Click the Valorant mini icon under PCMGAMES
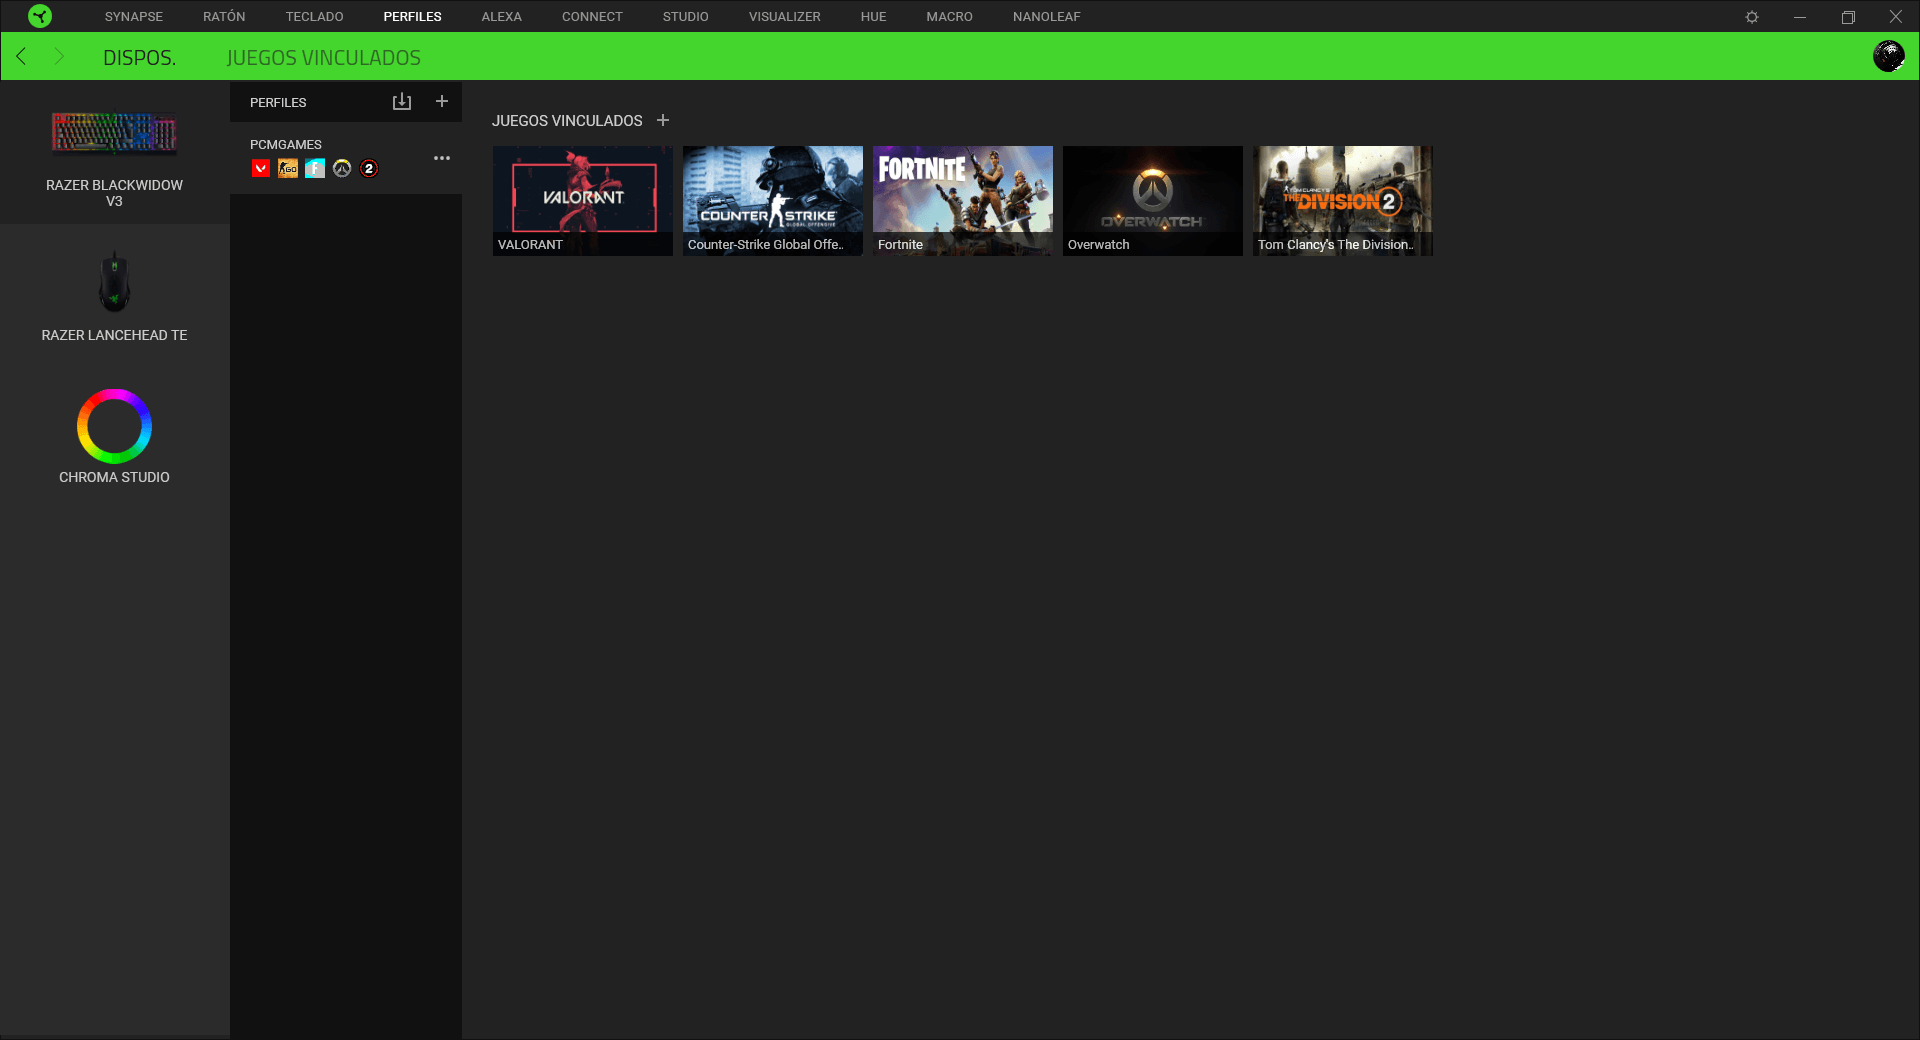The image size is (1920, 1040). [261, 168]
